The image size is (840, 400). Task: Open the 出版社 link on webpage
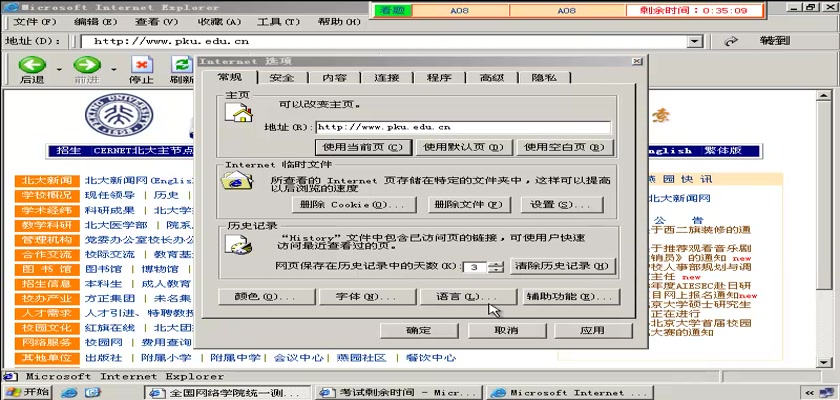click(103, 358)
